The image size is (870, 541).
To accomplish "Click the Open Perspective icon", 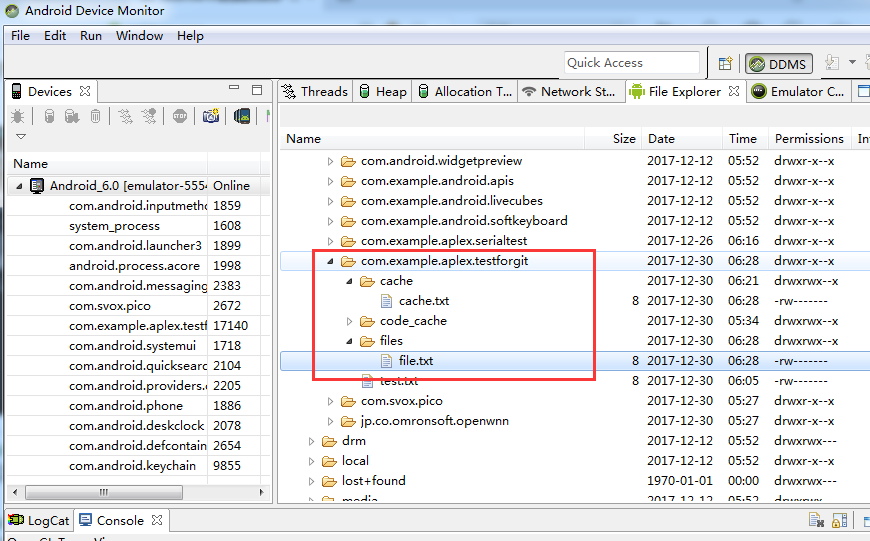I will coord(725,64).
